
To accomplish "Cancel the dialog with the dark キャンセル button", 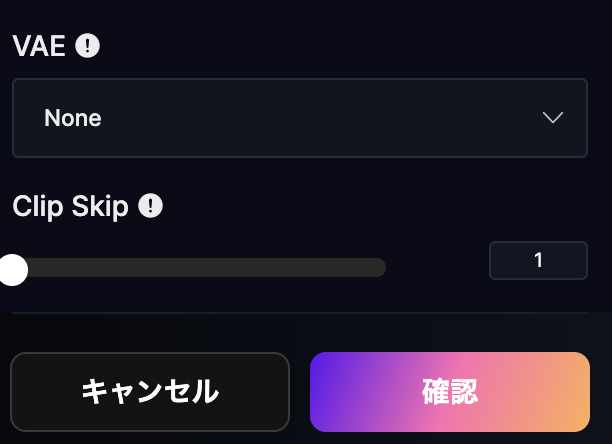I will (150, 391).
